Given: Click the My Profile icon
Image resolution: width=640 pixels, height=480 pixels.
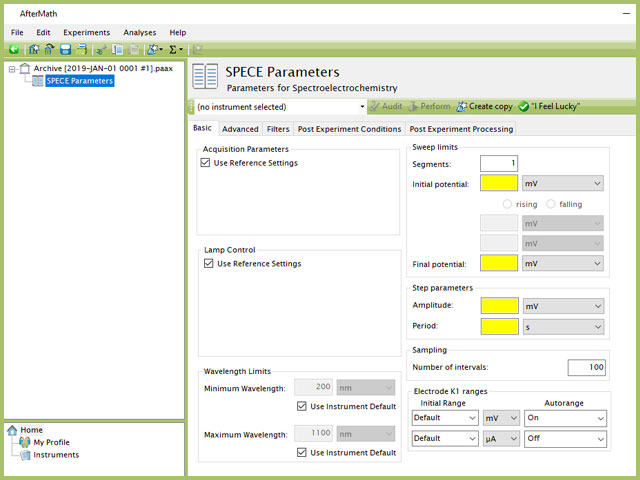Looking at the screenshot, I should pos(24,442).
